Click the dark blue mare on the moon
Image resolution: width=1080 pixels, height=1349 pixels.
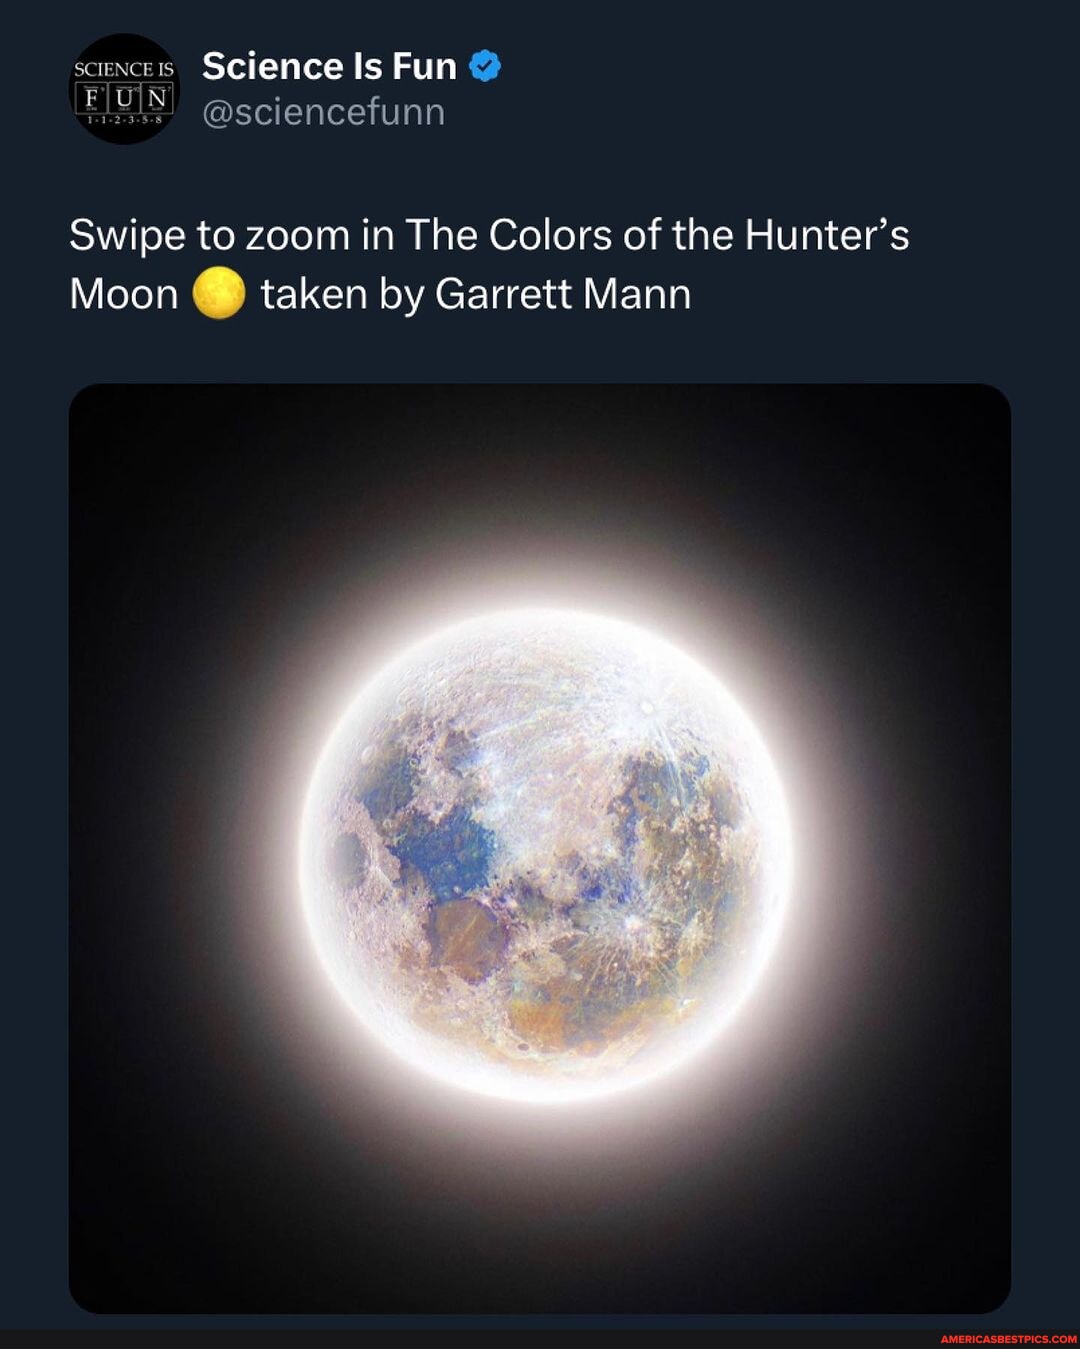click(x=445, y=850)
